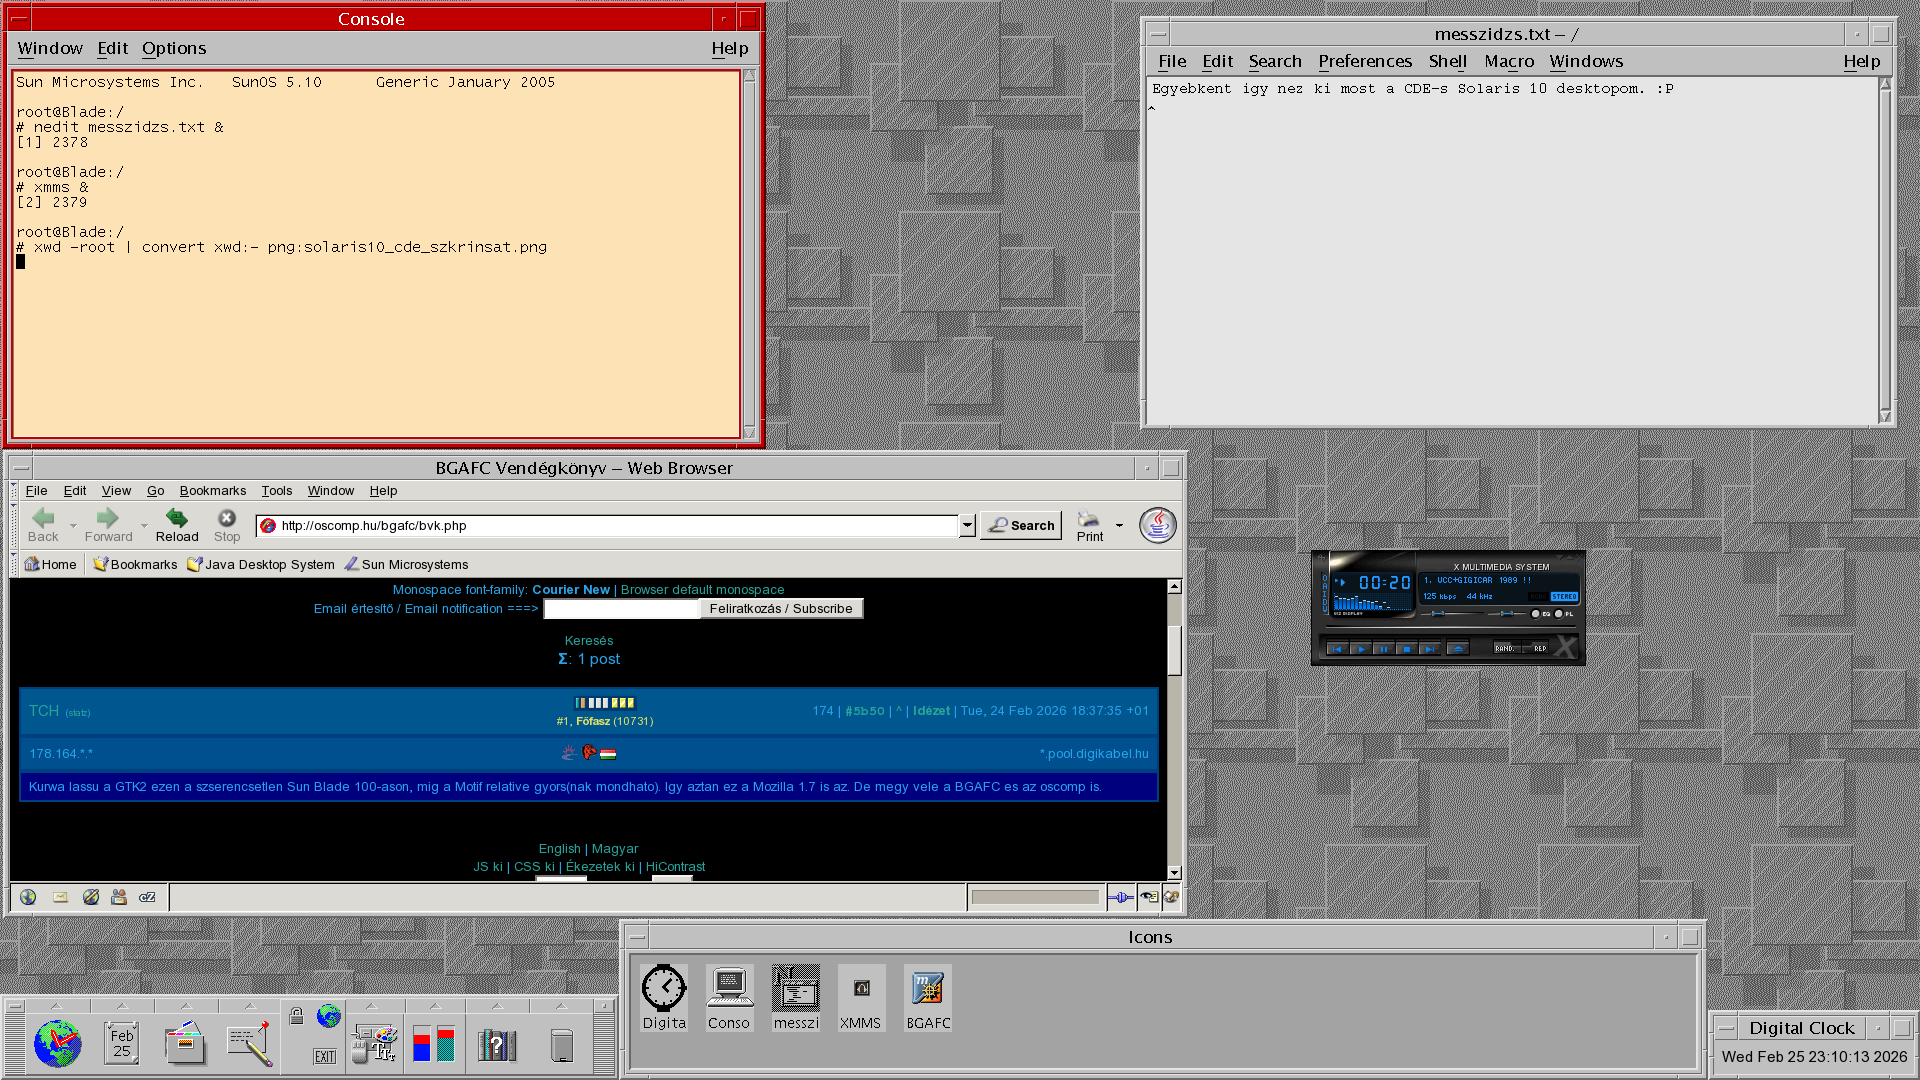
Task: Click the front panel lock screen icon
Action: (x=296, y=1016)
